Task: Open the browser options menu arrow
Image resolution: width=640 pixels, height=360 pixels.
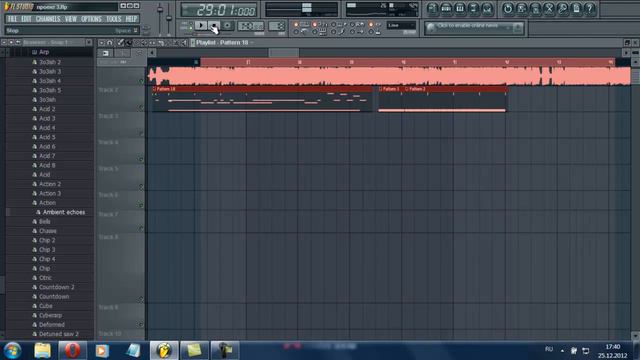Action: coord(4,42)
